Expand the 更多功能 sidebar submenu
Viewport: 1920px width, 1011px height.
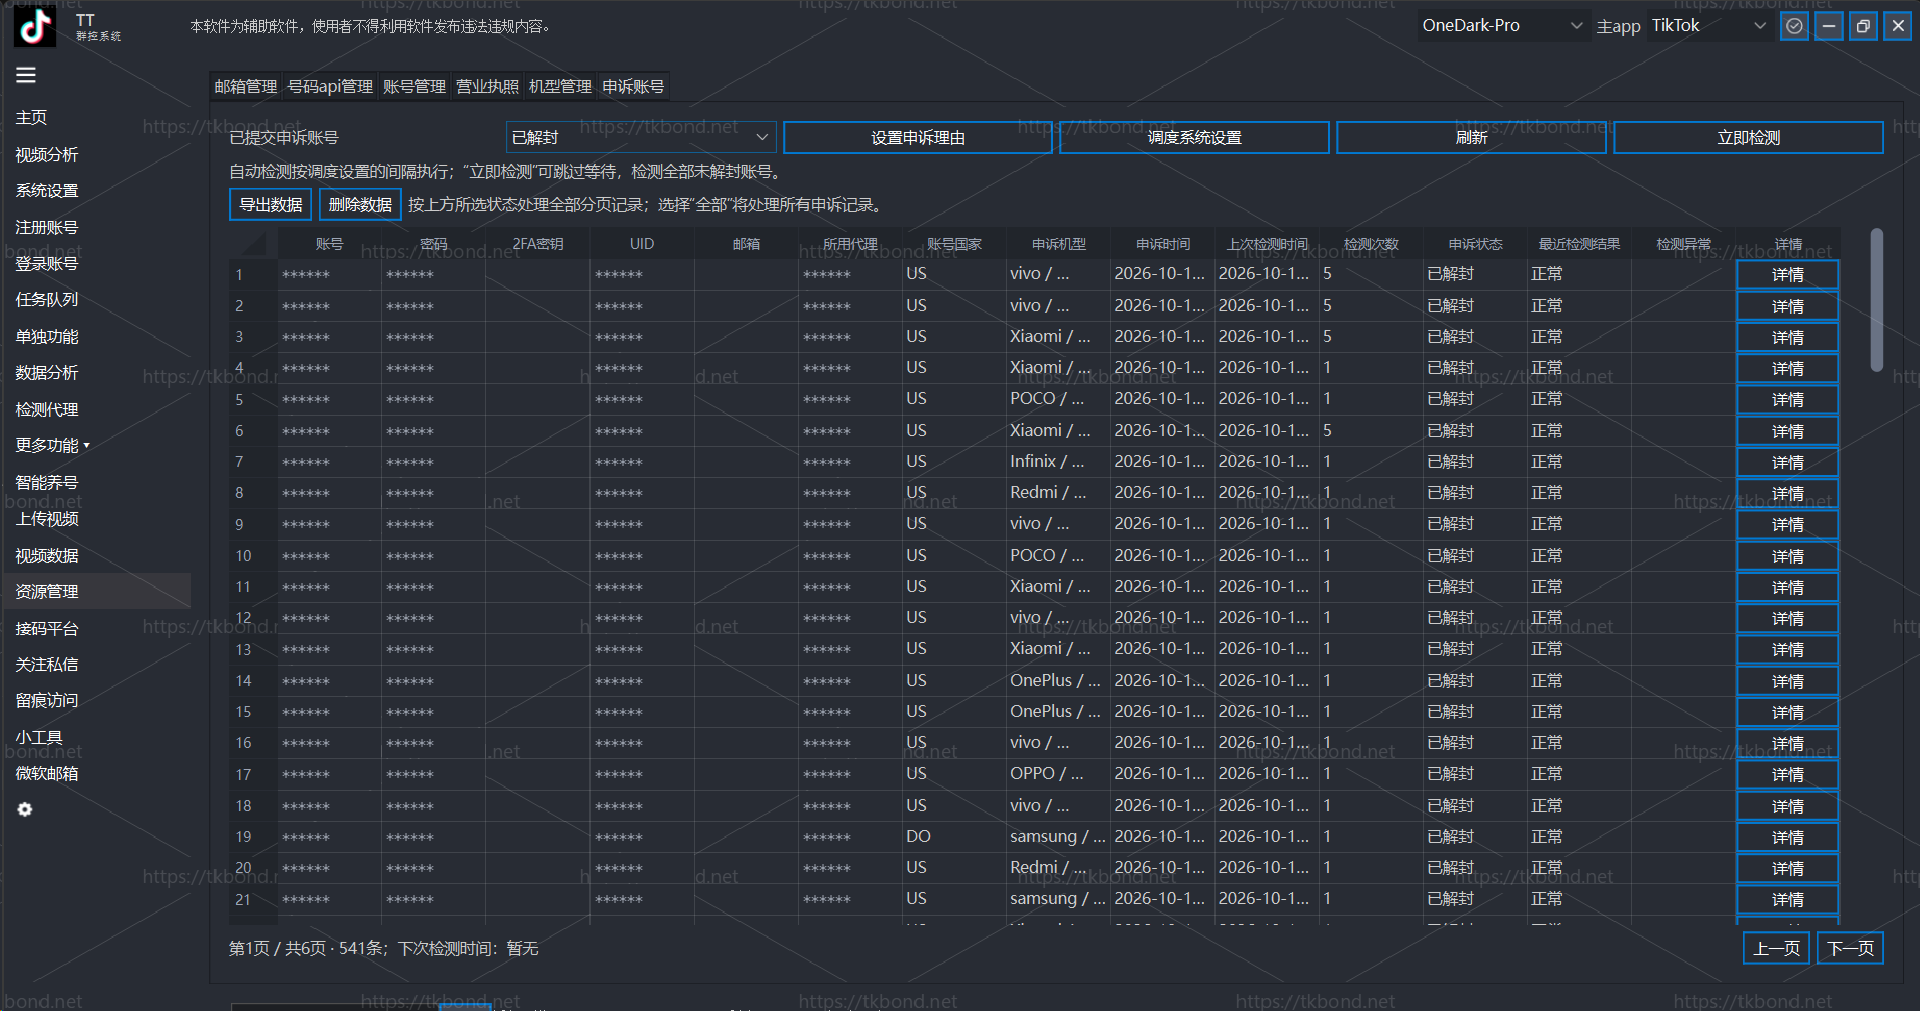point(52,446)
